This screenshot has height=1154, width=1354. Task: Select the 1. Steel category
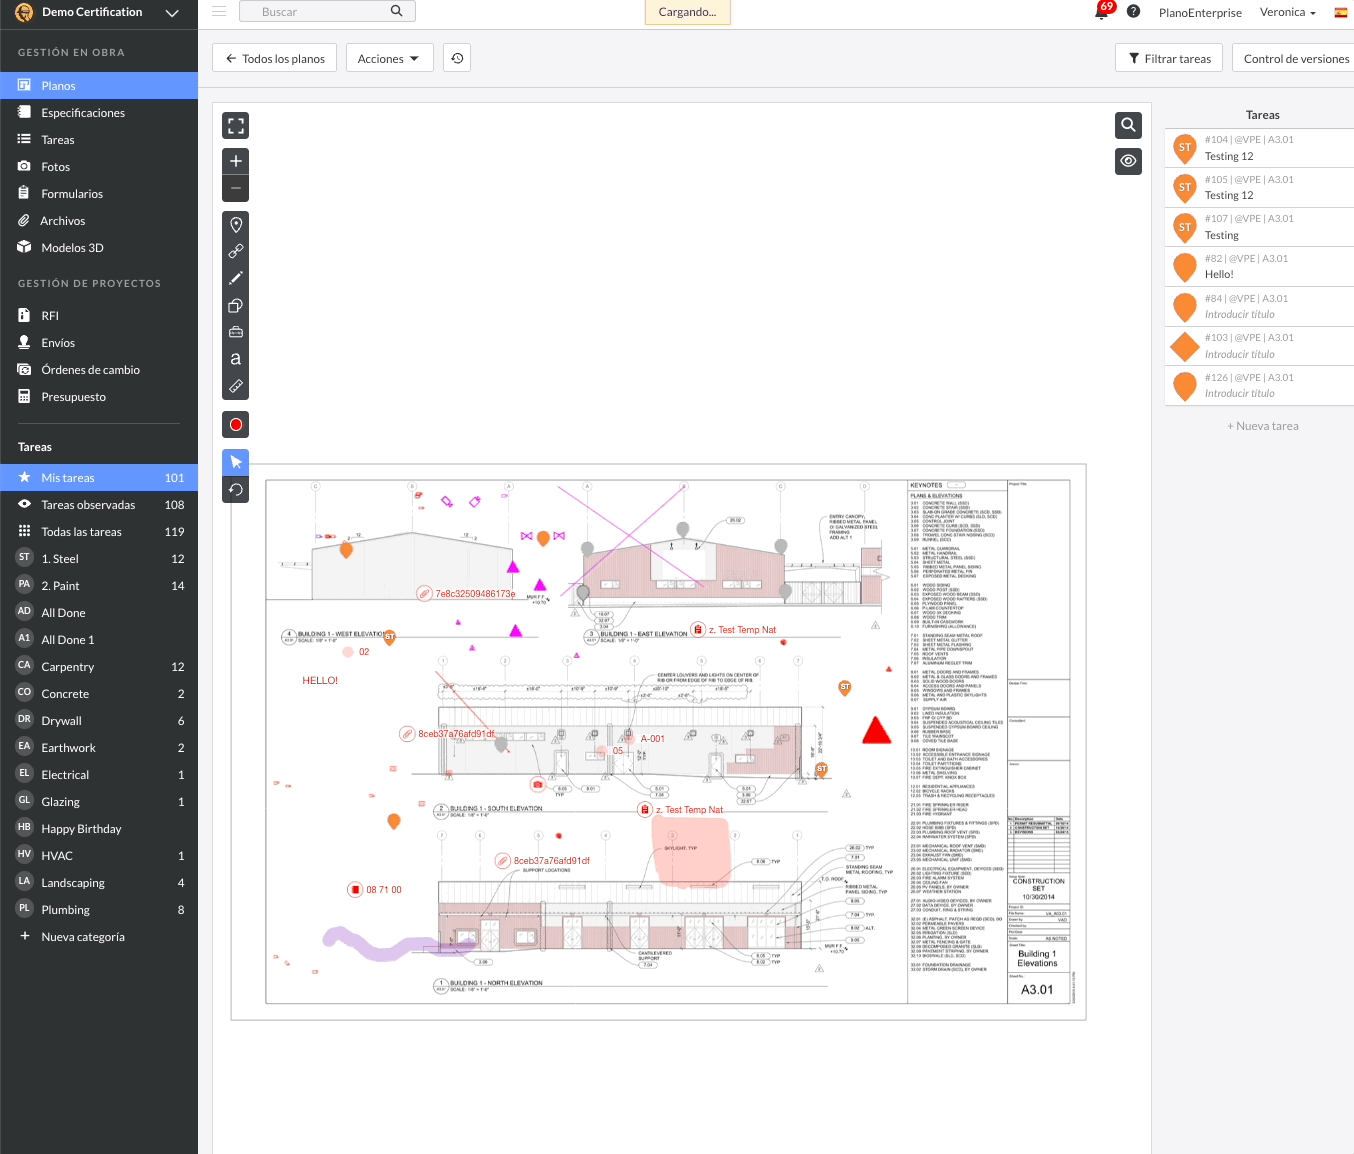coord(99,559)
